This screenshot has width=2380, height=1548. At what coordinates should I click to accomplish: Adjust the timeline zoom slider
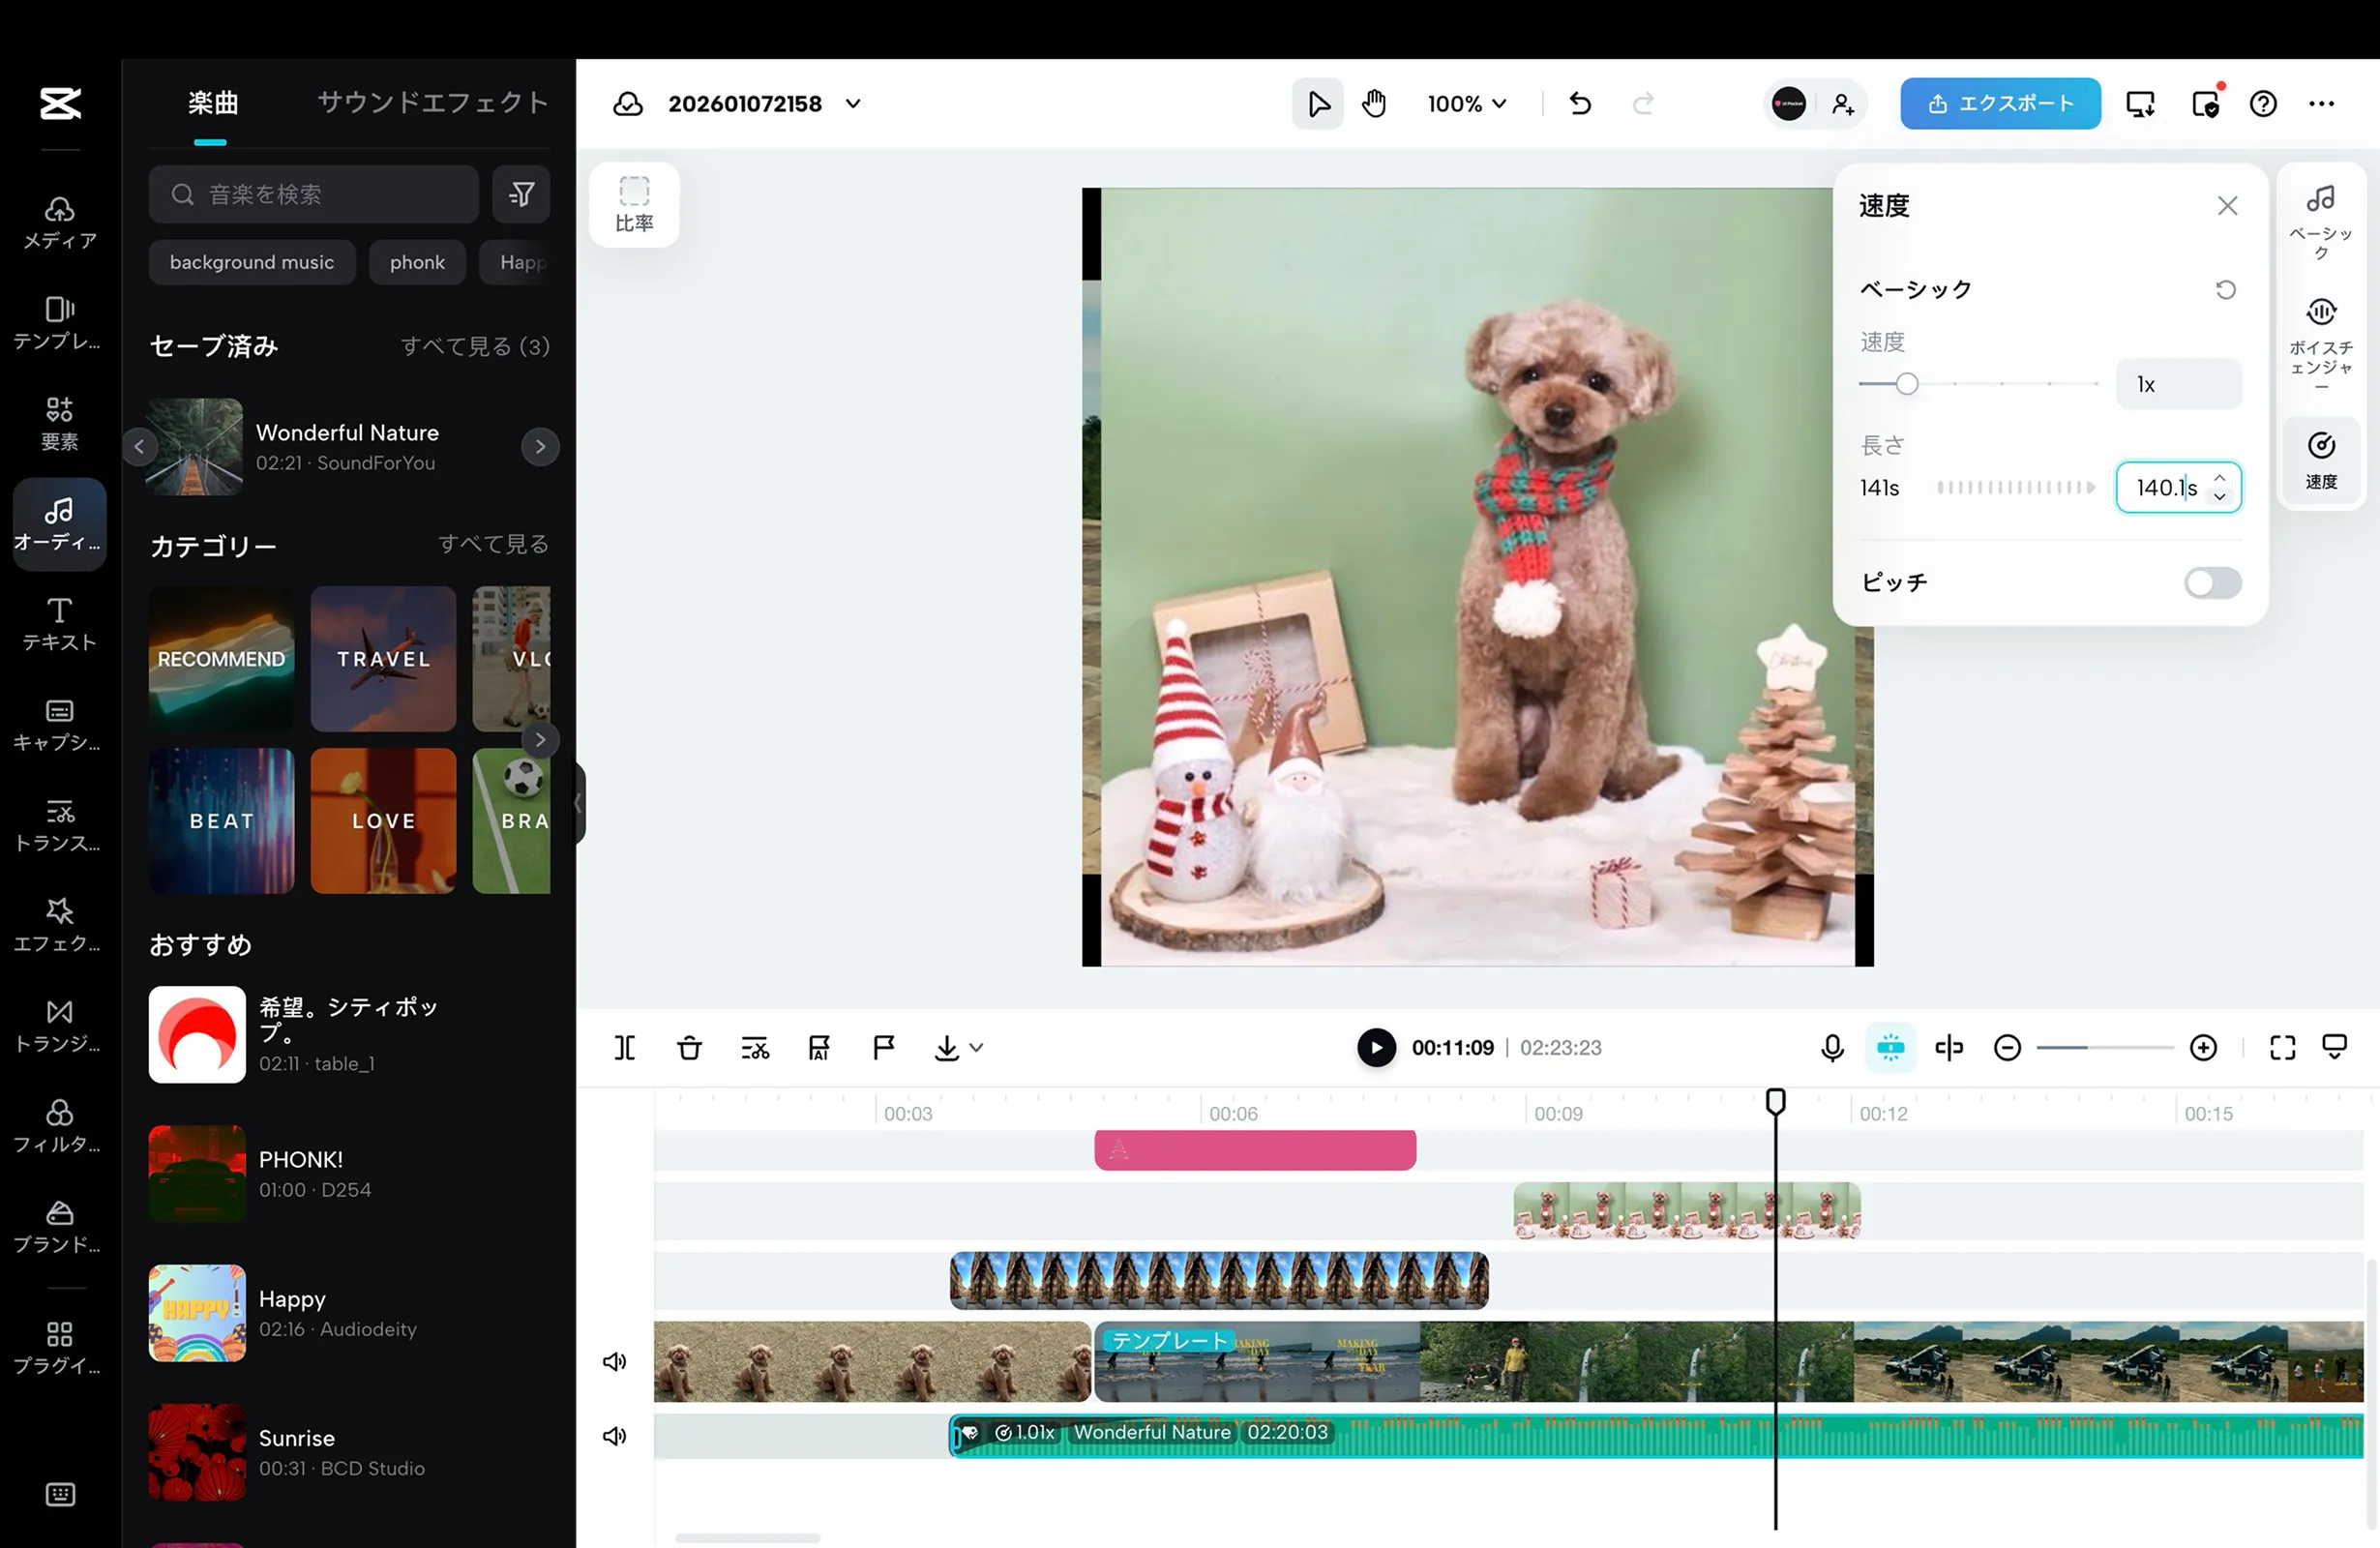(x=2104, y=1047)
